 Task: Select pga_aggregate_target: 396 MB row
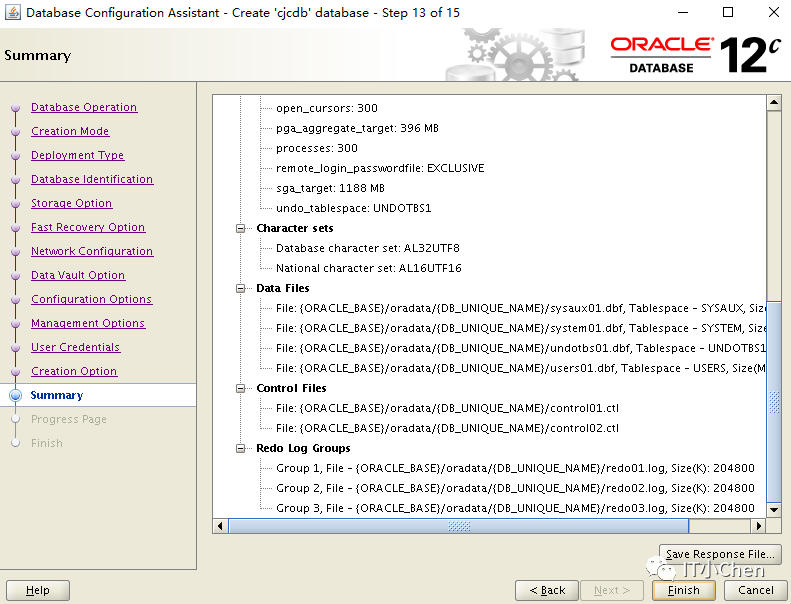[x=357, y=128]
